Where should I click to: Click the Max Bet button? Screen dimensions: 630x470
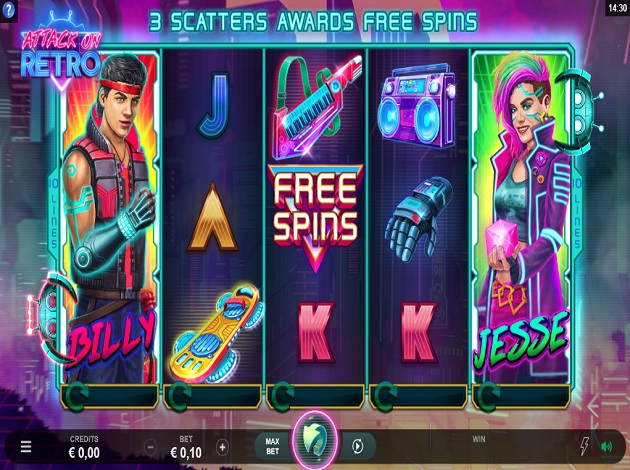(x=272, y=446)
